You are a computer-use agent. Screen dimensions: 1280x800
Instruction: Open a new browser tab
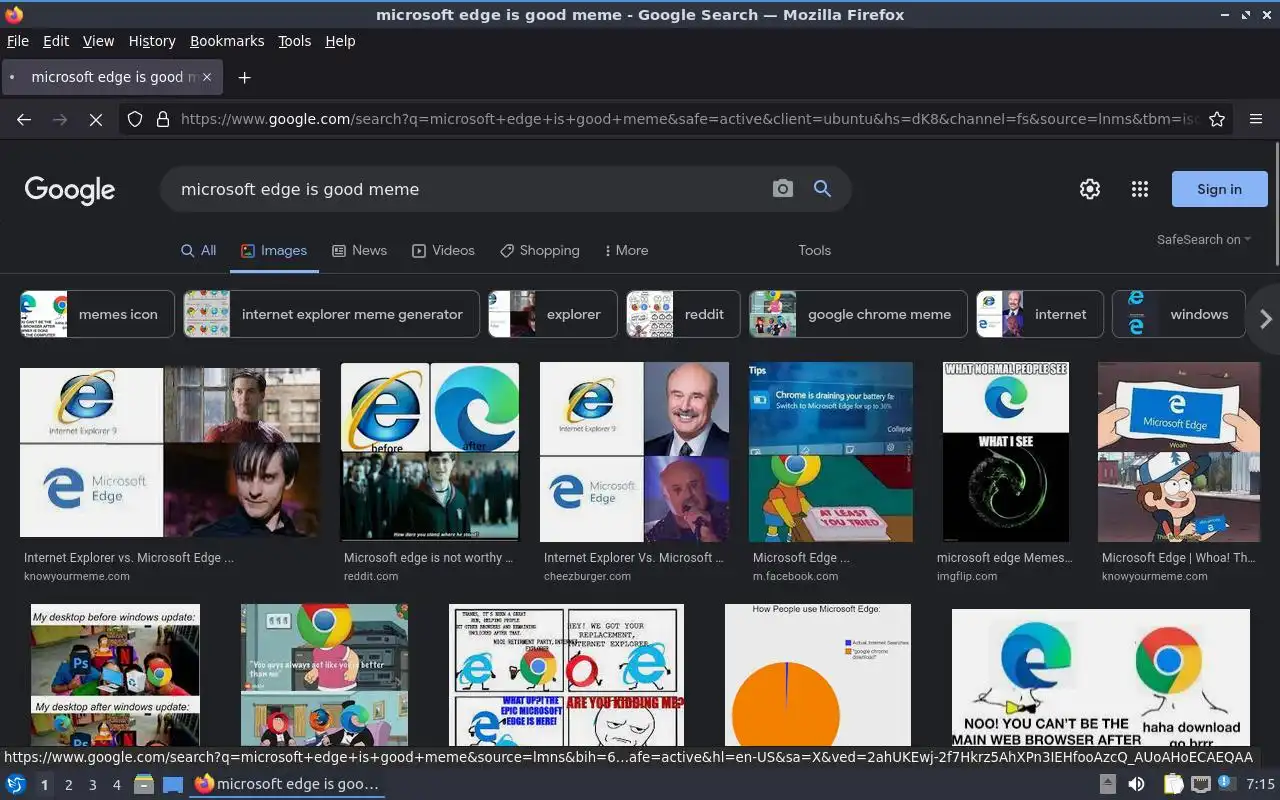coord(244,77)
